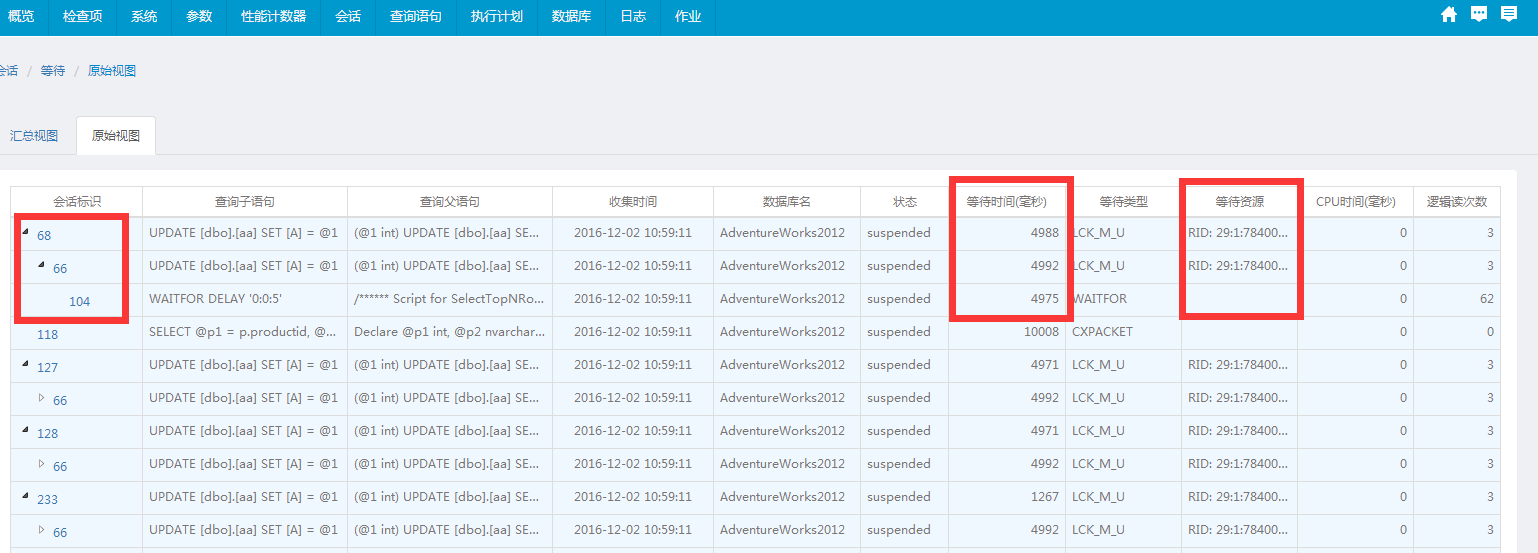Open the 日志 menu in navigation bar
This screenshot has width=1538, height=553.
632,17
